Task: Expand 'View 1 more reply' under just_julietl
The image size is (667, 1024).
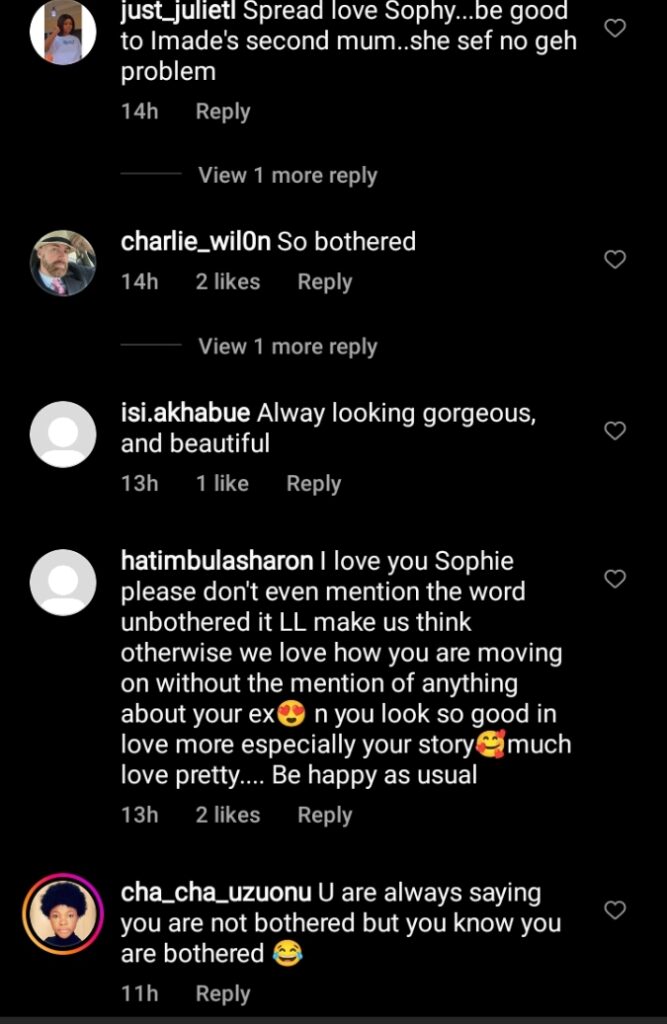Action: (287, 175)
